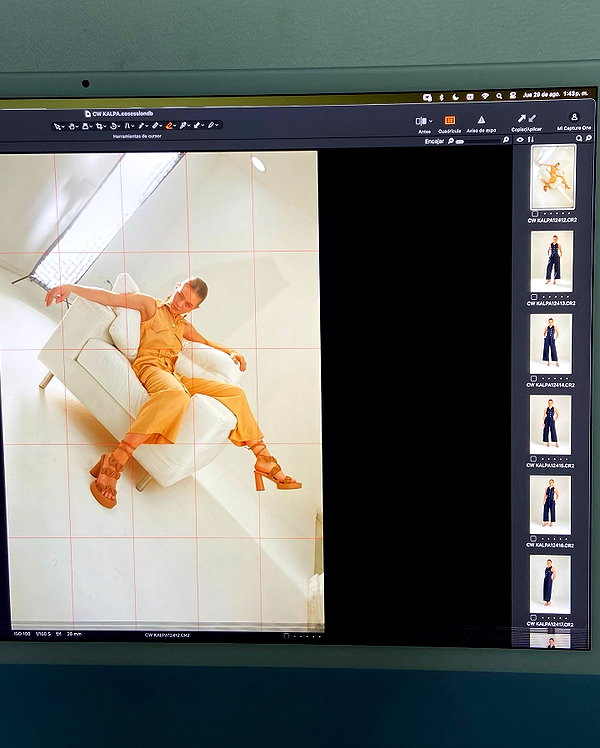Select the Crop cursor tool
Viewport: 600px width, 748px height.
tap(99, 126)
